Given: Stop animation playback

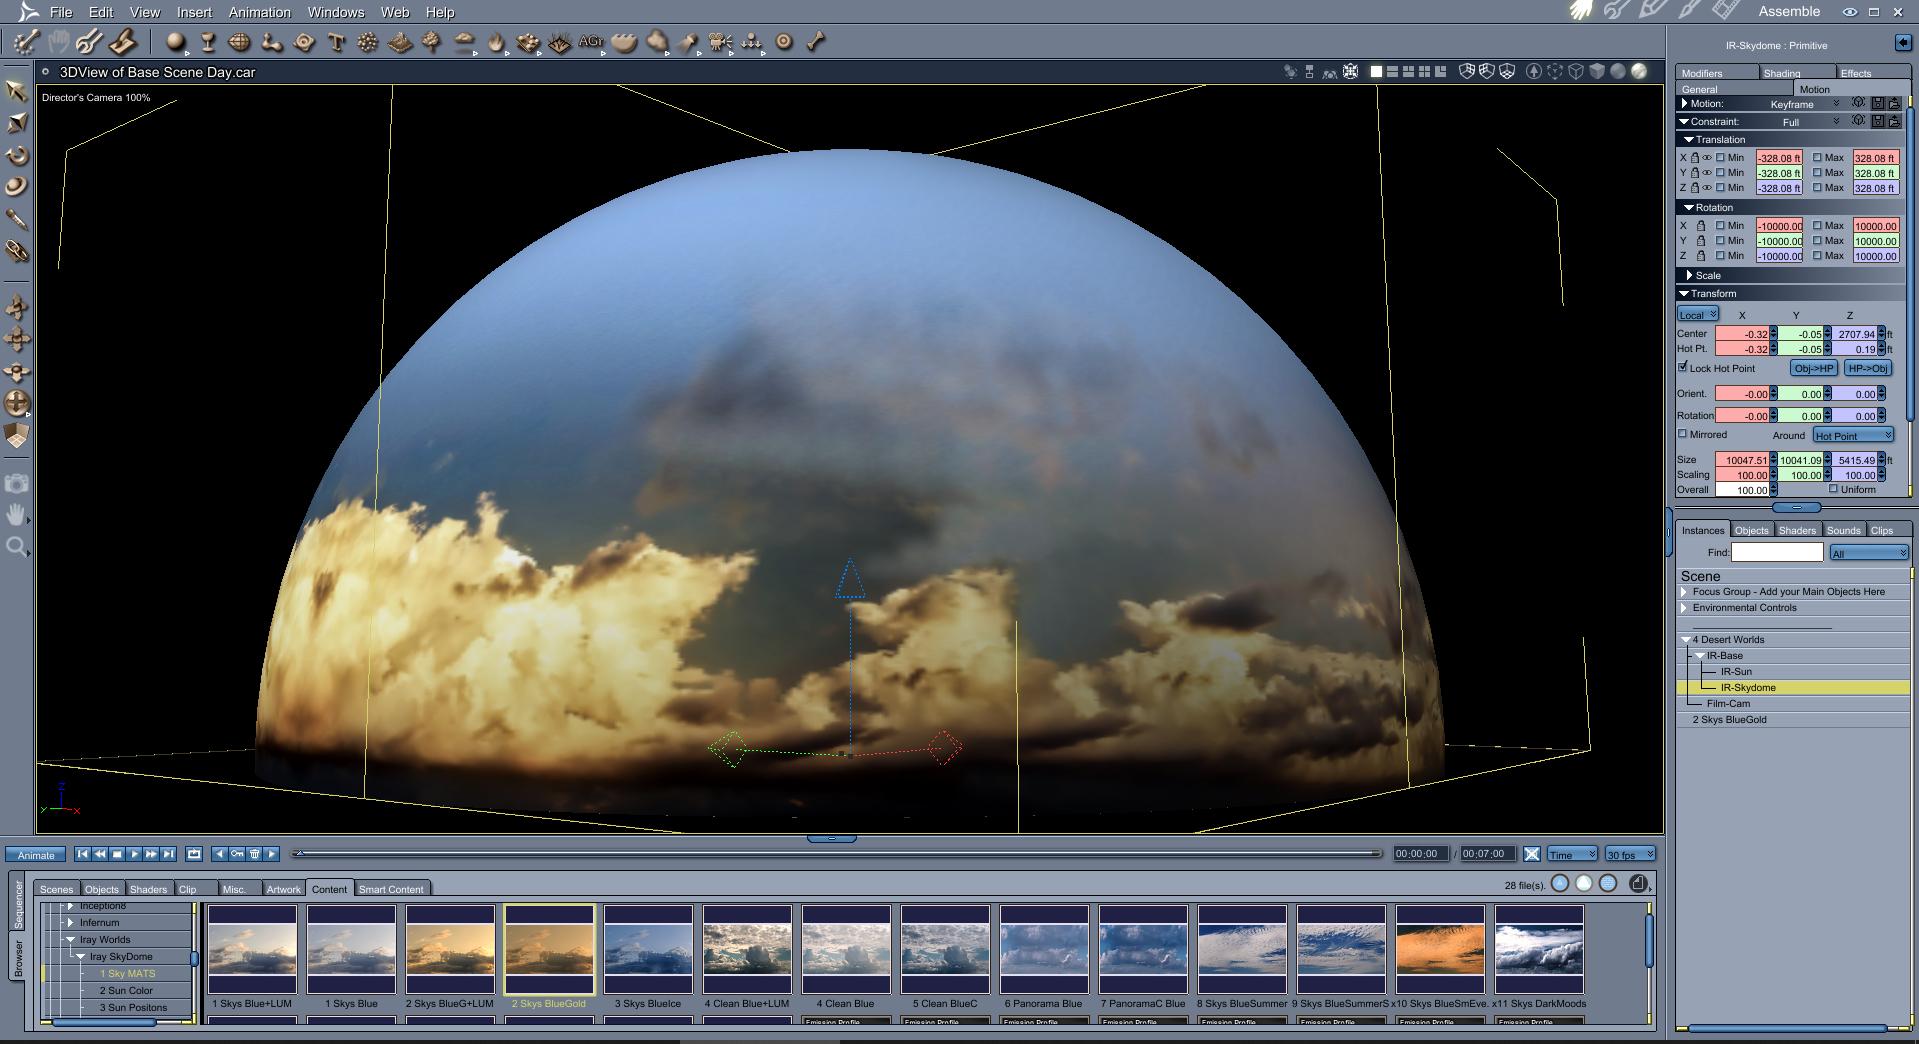Looking at the screenshot, I should pos(117,854).
